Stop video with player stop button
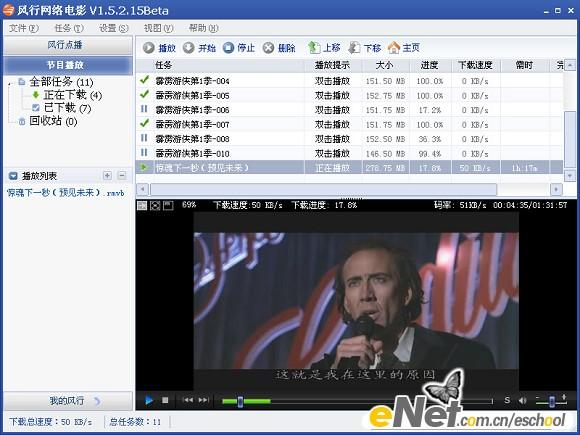Viewport: 580px width, 435px height. tap(165, 400)
